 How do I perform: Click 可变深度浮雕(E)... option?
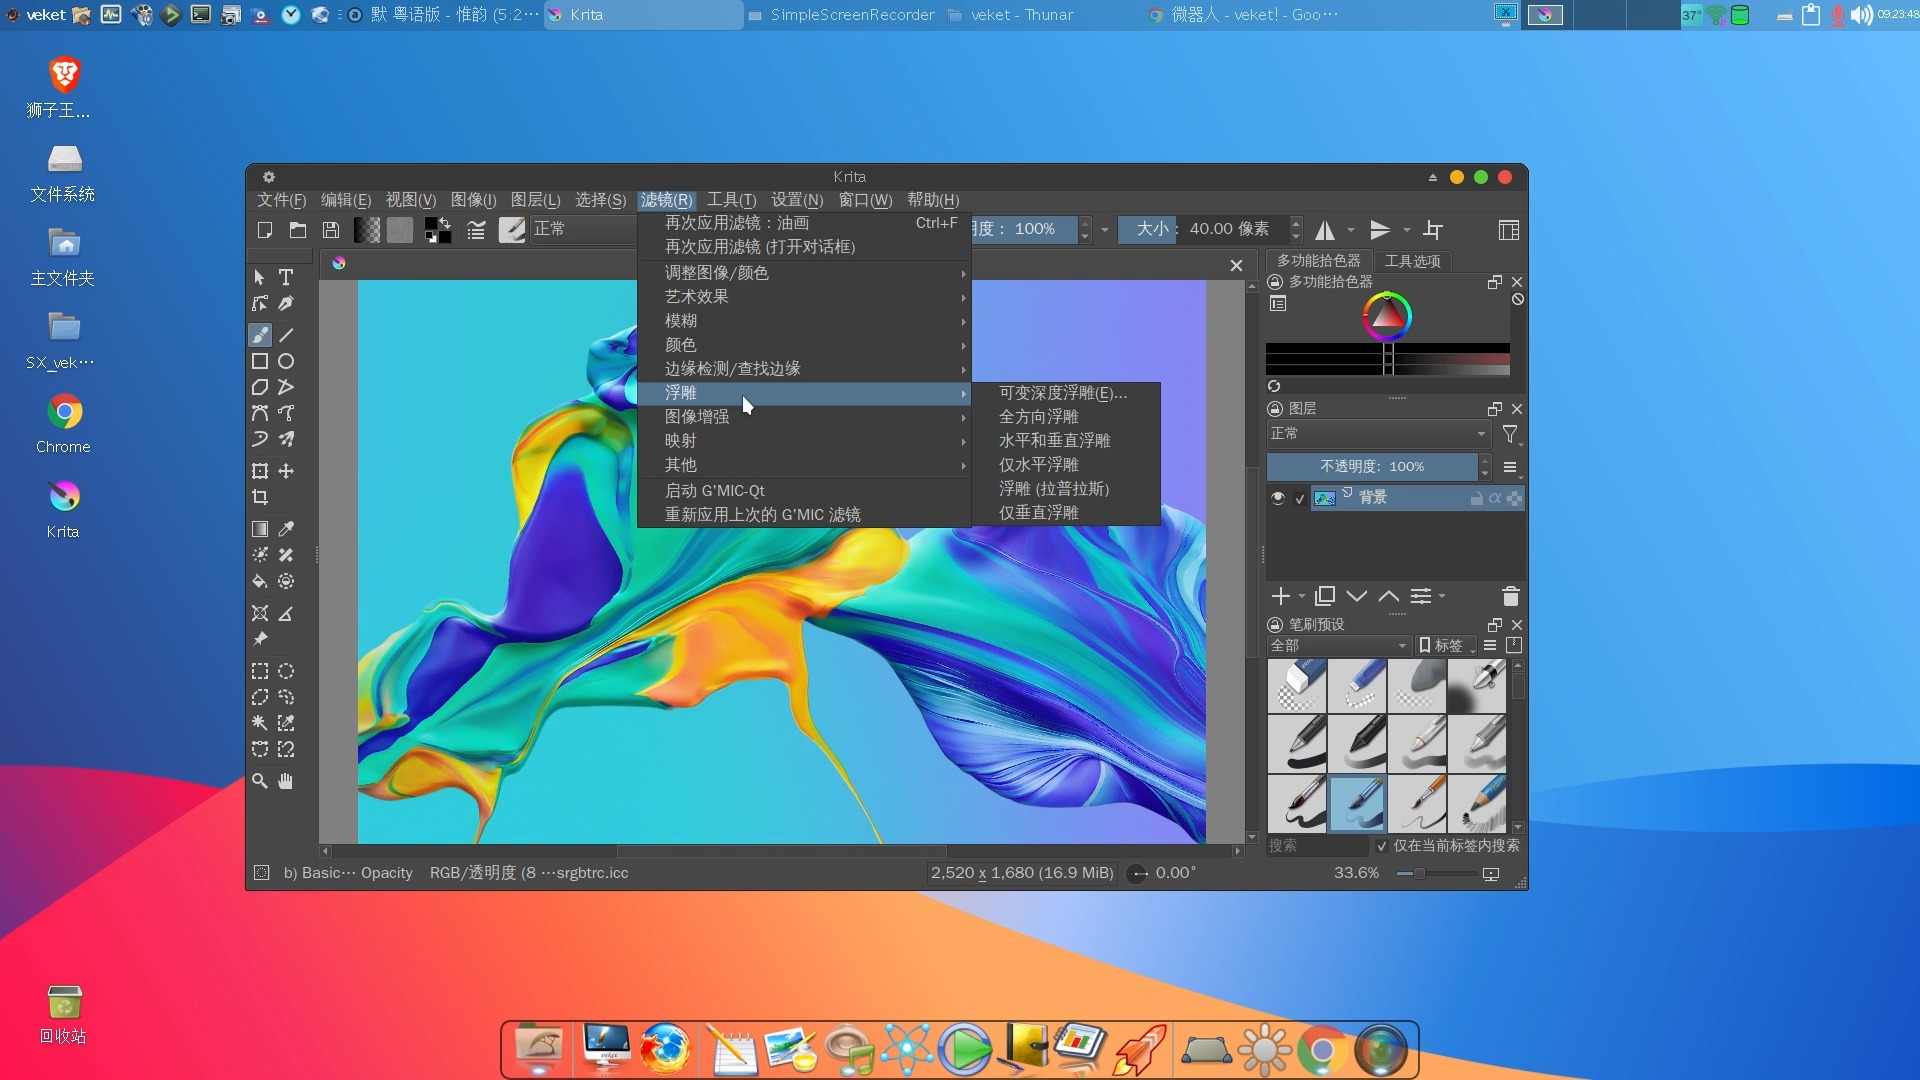pyautogui.click(x=1063, y=392)
